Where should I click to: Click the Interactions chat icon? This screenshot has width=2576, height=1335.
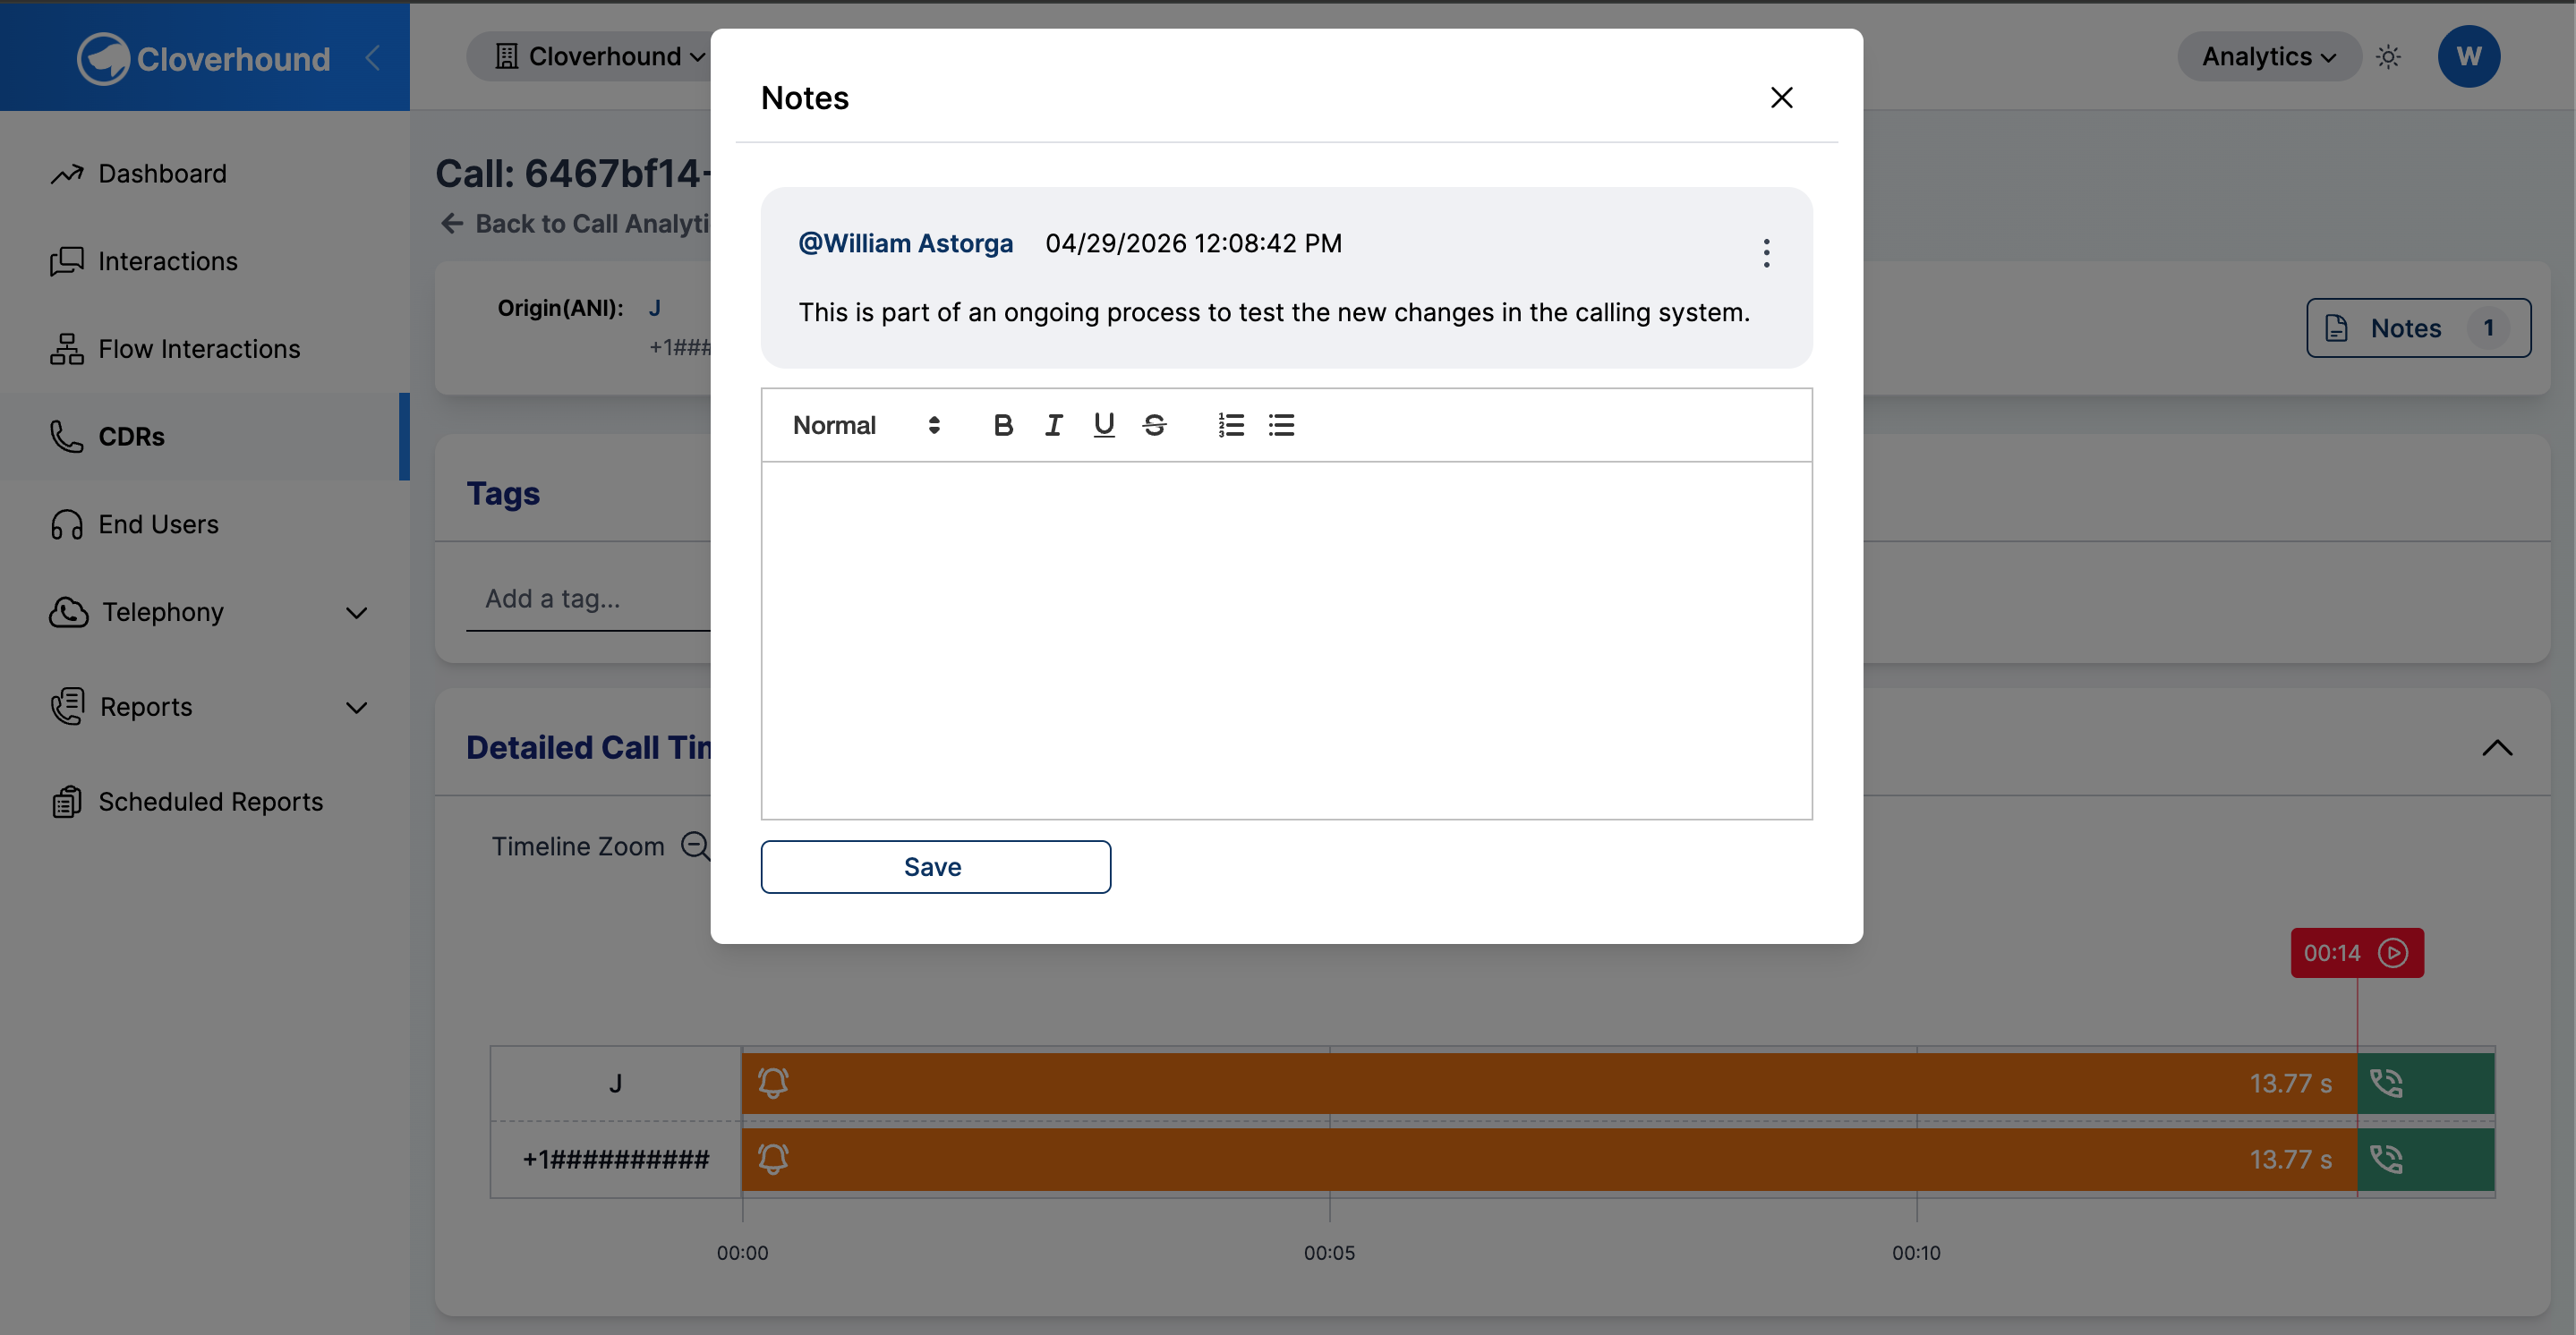tap(67, 261)
